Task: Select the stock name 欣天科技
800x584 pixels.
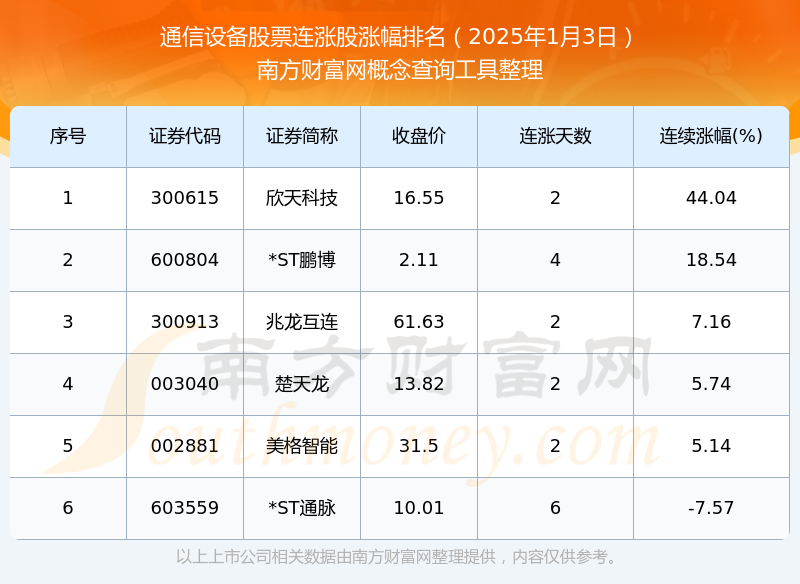Action: pyautogui.click(x=301, y=198)
